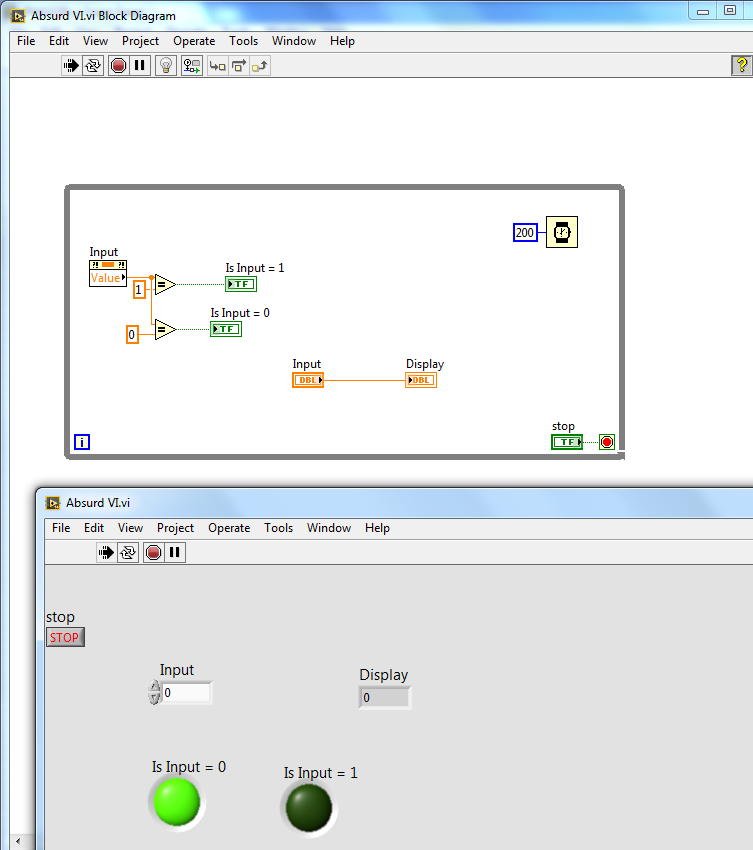Select 'Is Input = 1' boolean terminal

click(x=241, y=284)
